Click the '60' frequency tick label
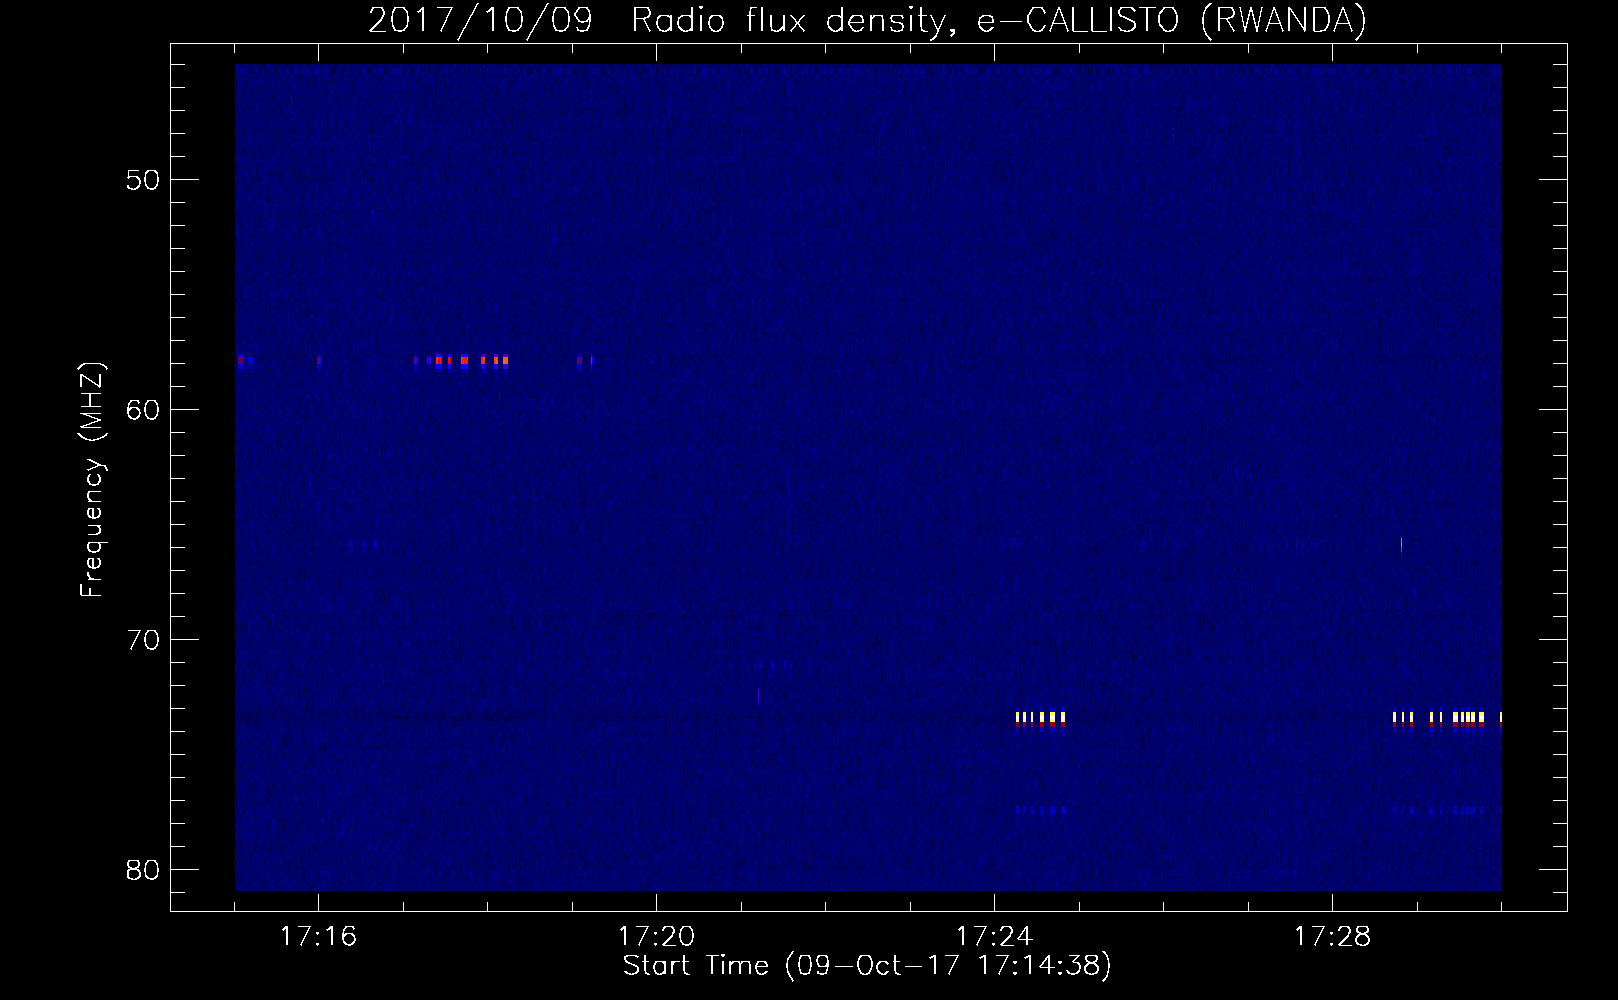 [143, 410]
